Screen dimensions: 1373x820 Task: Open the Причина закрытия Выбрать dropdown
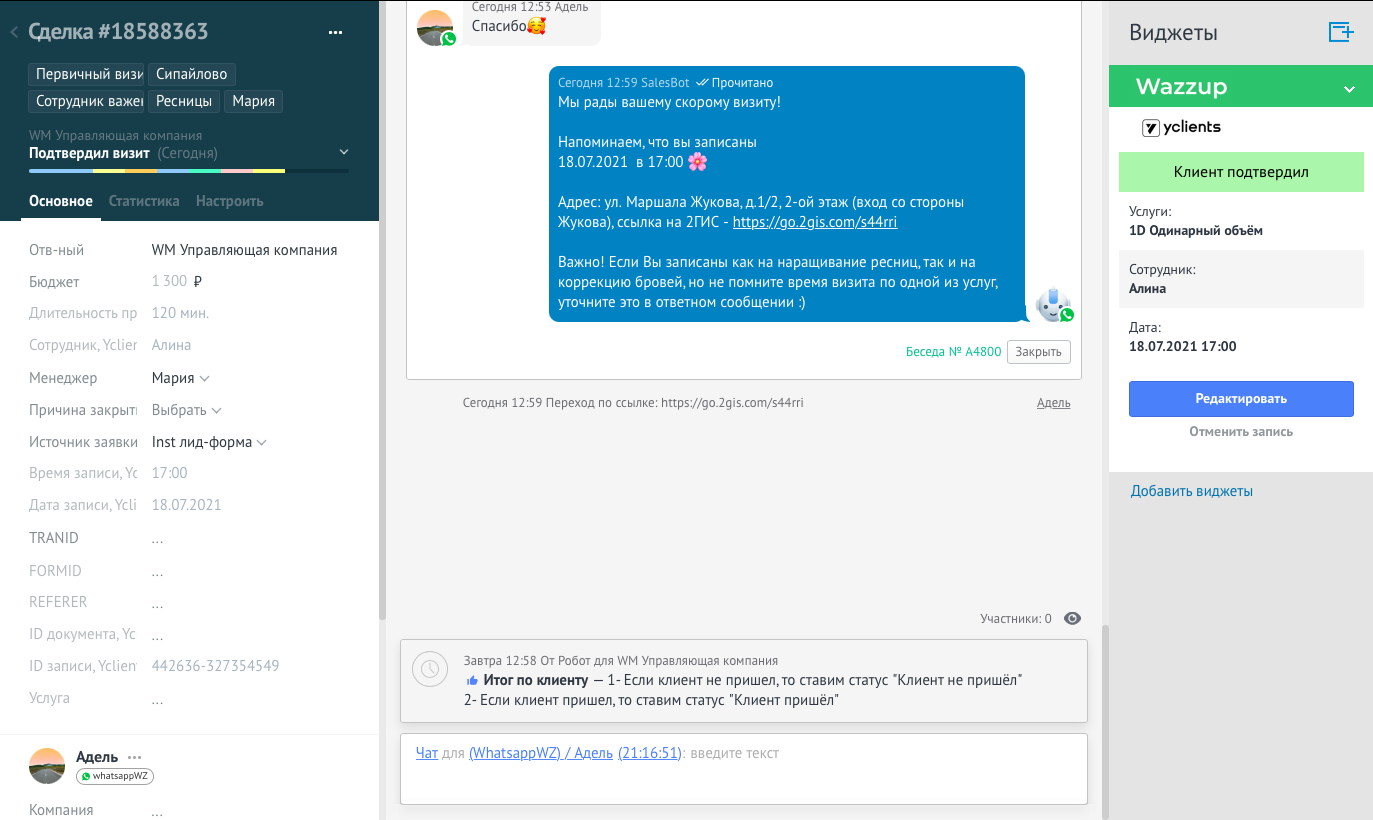[x=187, y=410]
